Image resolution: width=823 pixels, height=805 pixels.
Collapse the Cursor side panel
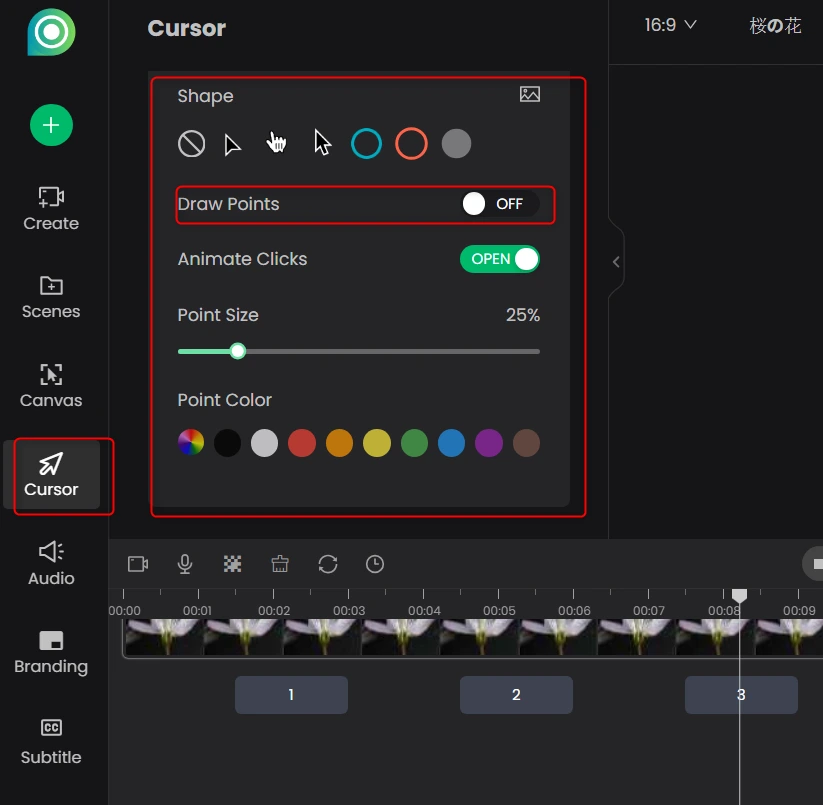[x=616, y=262]
